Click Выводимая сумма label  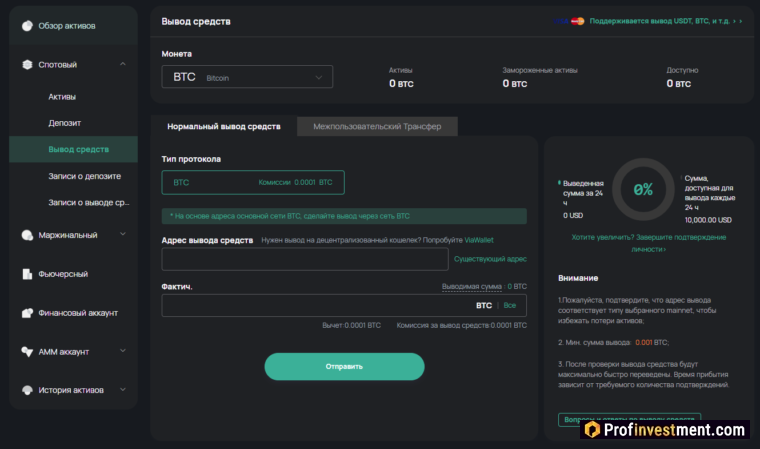pos(472,287)
